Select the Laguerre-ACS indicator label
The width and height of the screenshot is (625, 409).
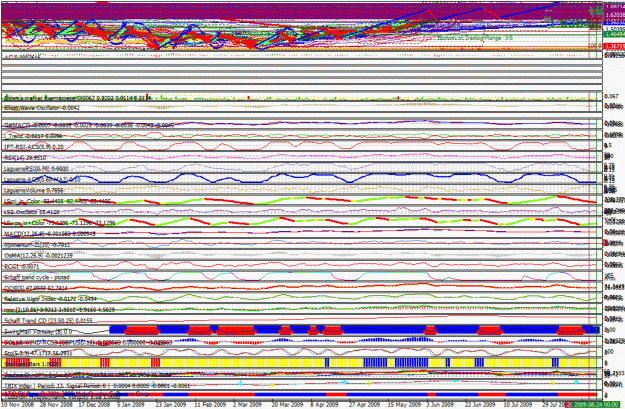point(42,180)
